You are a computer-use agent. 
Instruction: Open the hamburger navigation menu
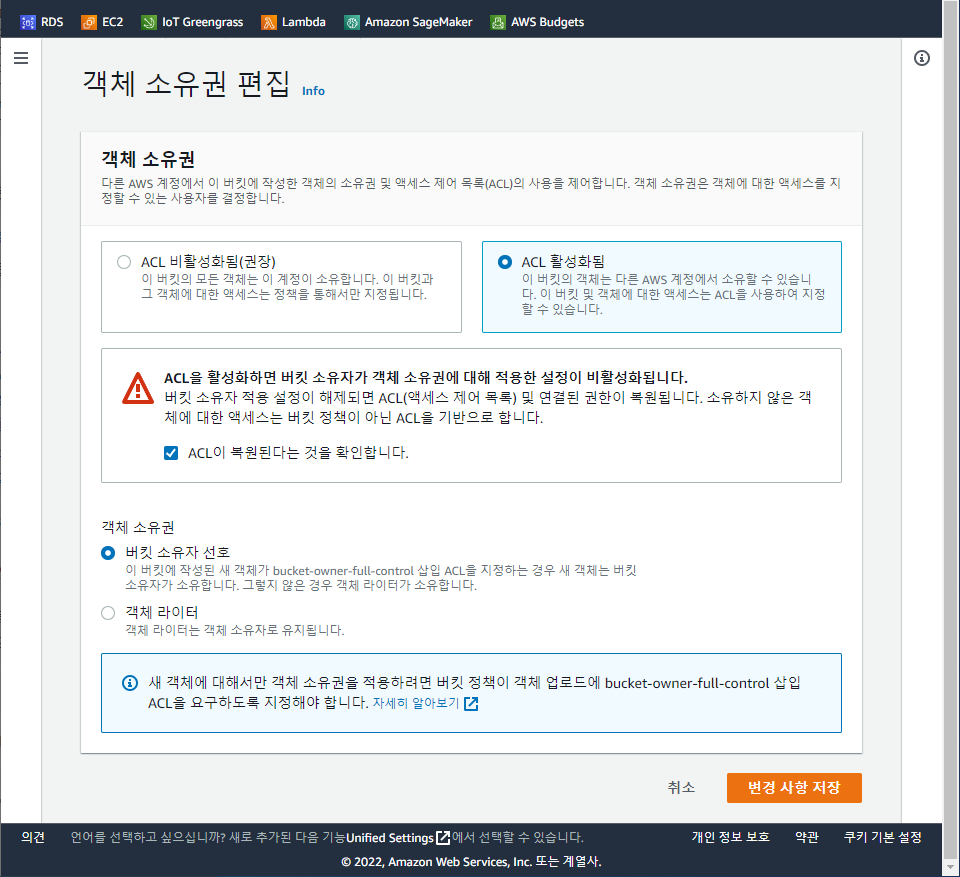[x=21, y=58]
